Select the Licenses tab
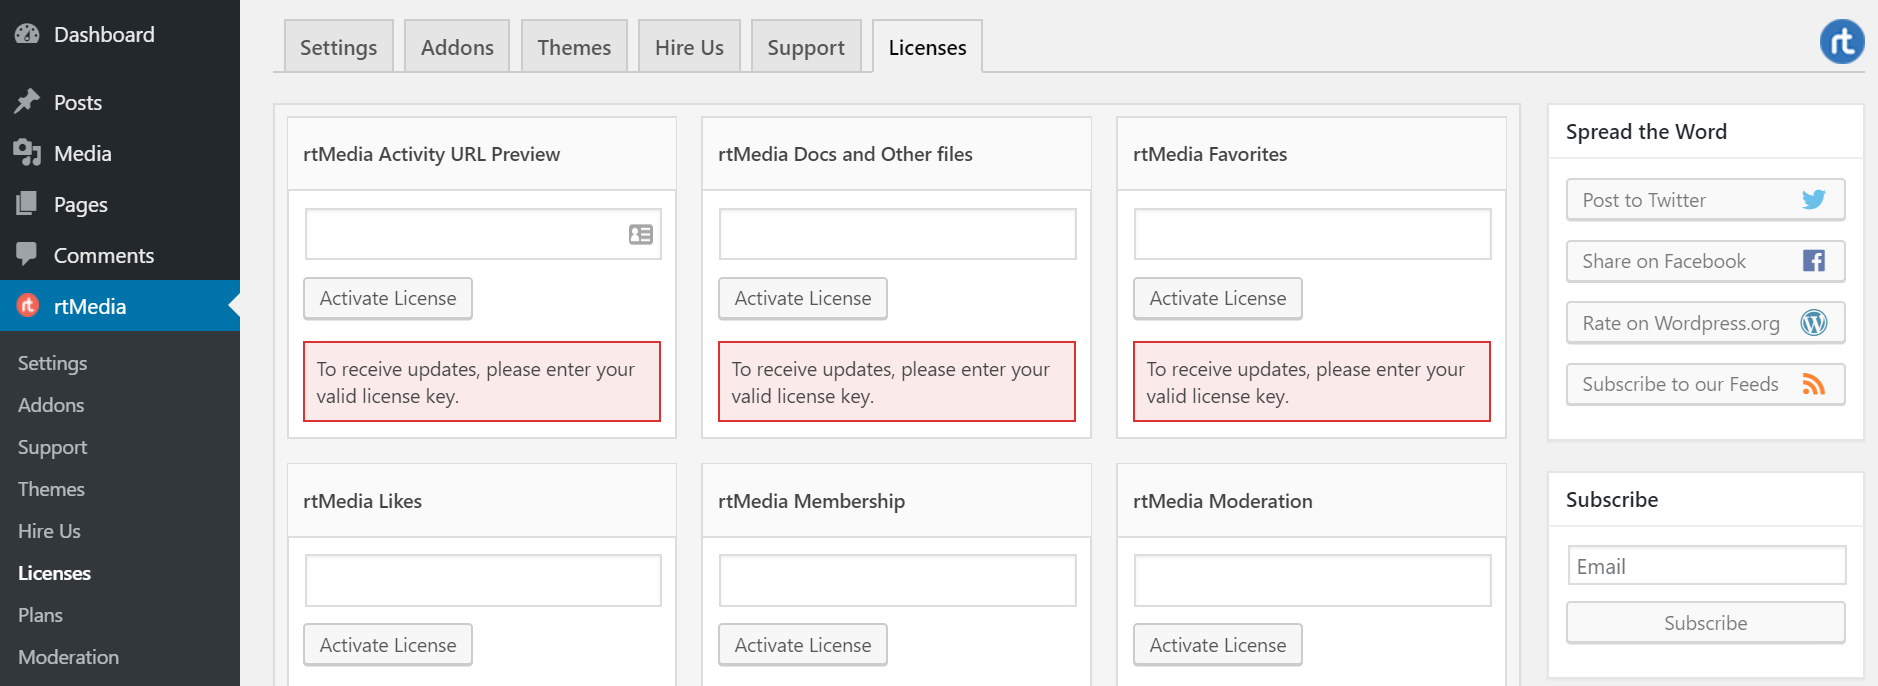This screenshot has width=1878, height=686. [927, 47]
